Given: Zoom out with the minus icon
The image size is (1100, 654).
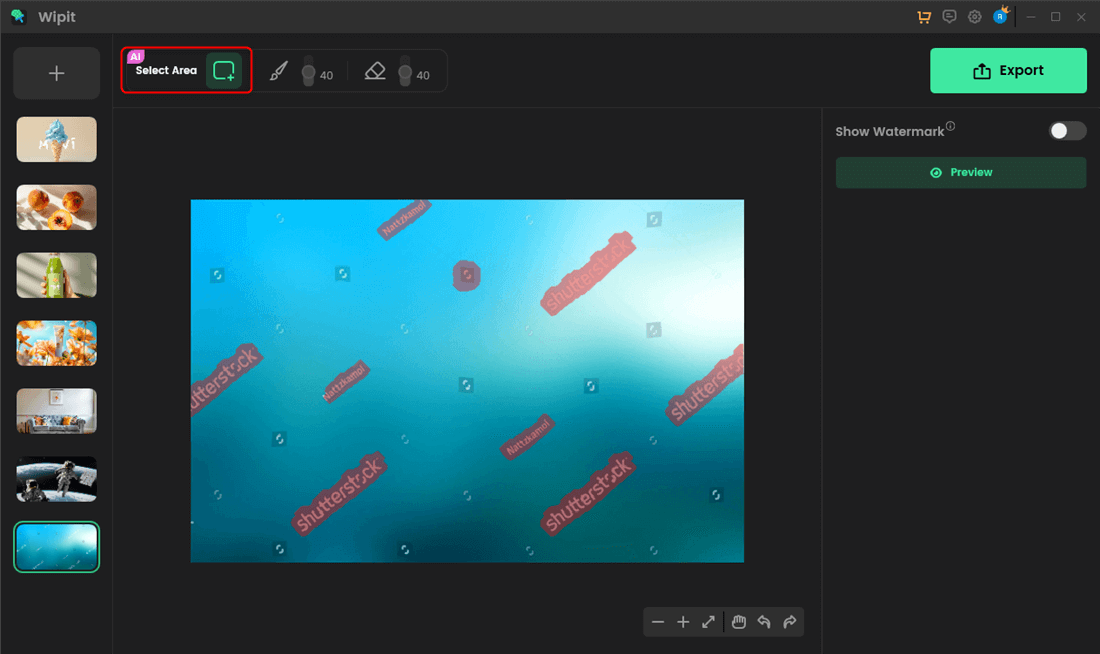Looking at the screenshot, I should [657, 622].
